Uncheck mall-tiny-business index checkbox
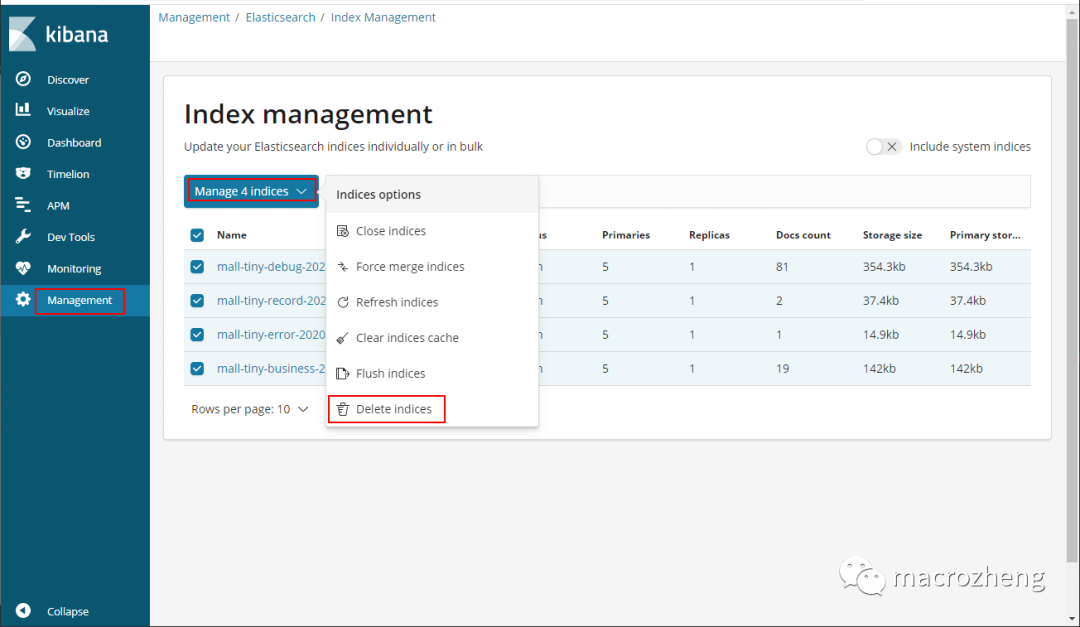The height and width of the screenshot is (627, 1080). pos(197,369)
